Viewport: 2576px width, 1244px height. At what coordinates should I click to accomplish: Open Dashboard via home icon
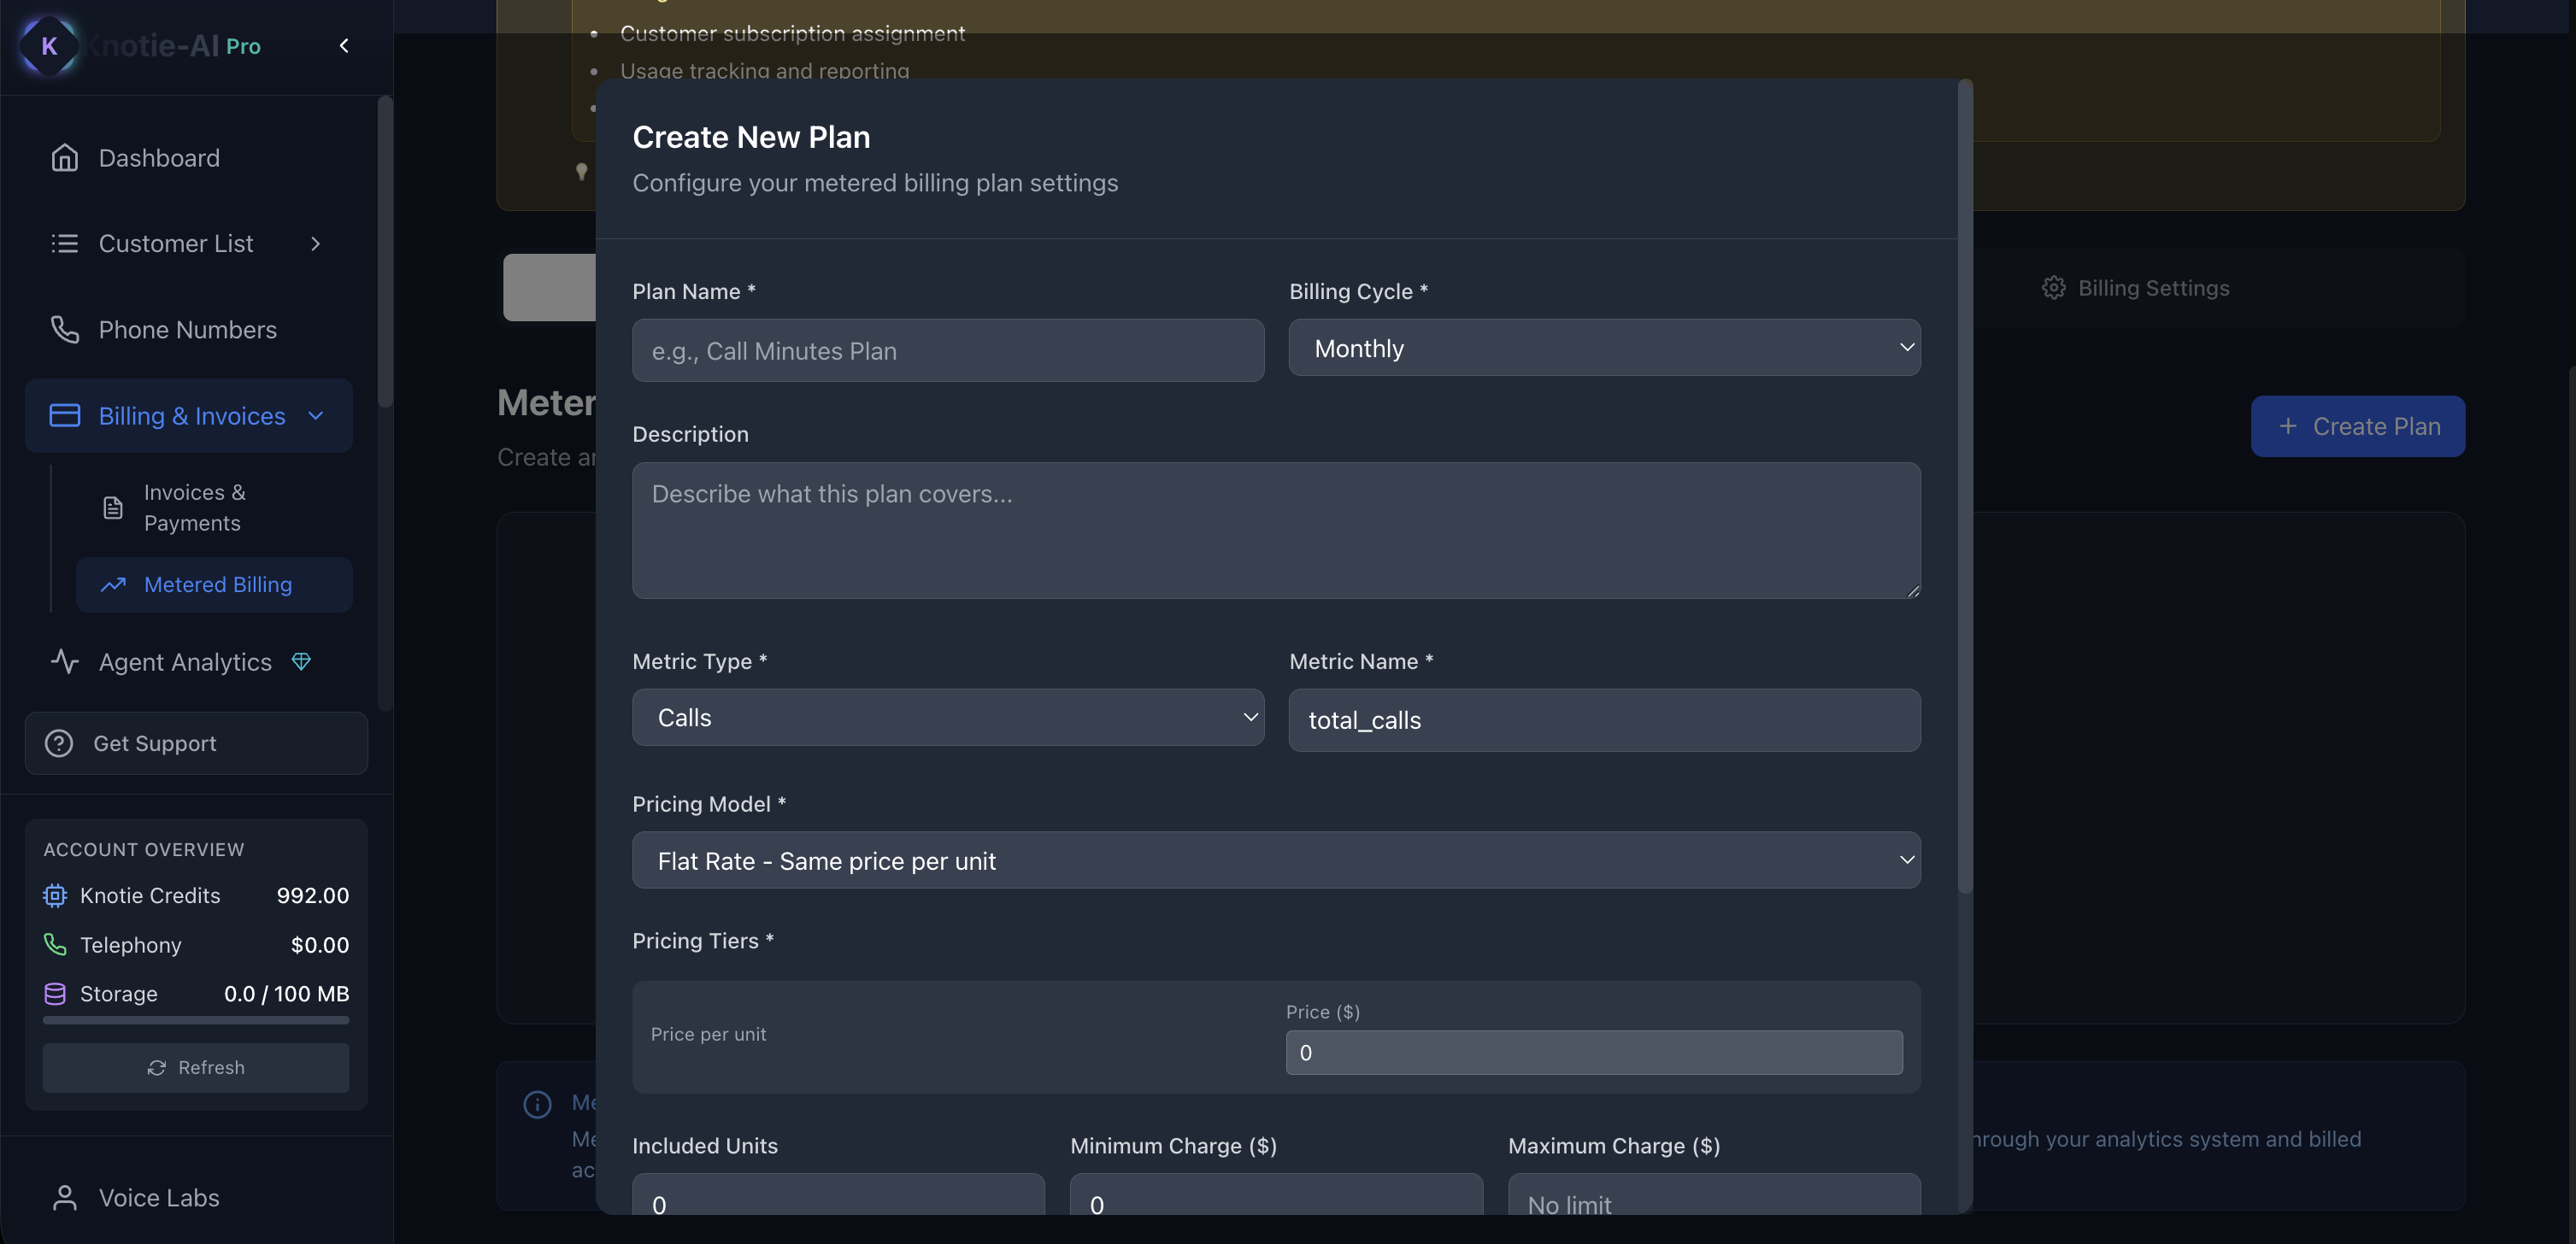pos(65,158)
